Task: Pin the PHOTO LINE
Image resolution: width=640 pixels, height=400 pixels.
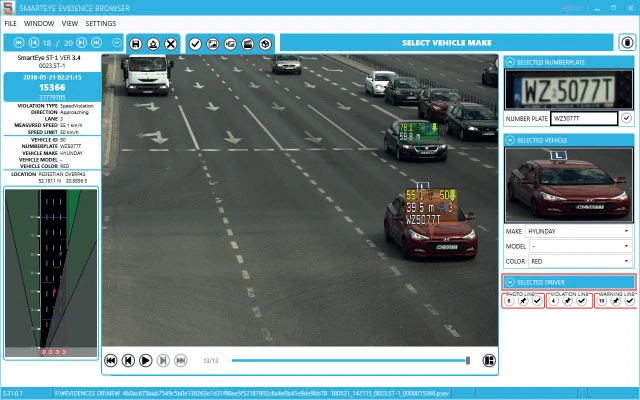Action: (x=523, y=301)
